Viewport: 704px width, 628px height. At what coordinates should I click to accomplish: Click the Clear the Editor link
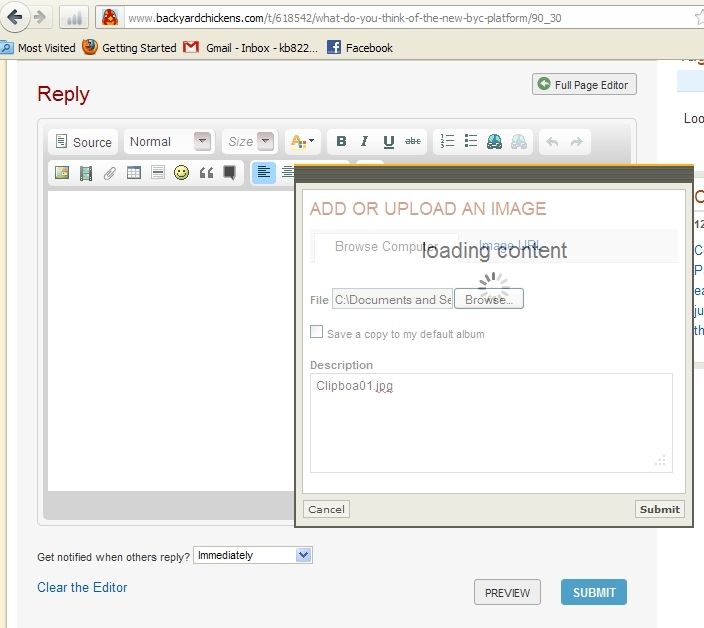[x=82, y=587]
